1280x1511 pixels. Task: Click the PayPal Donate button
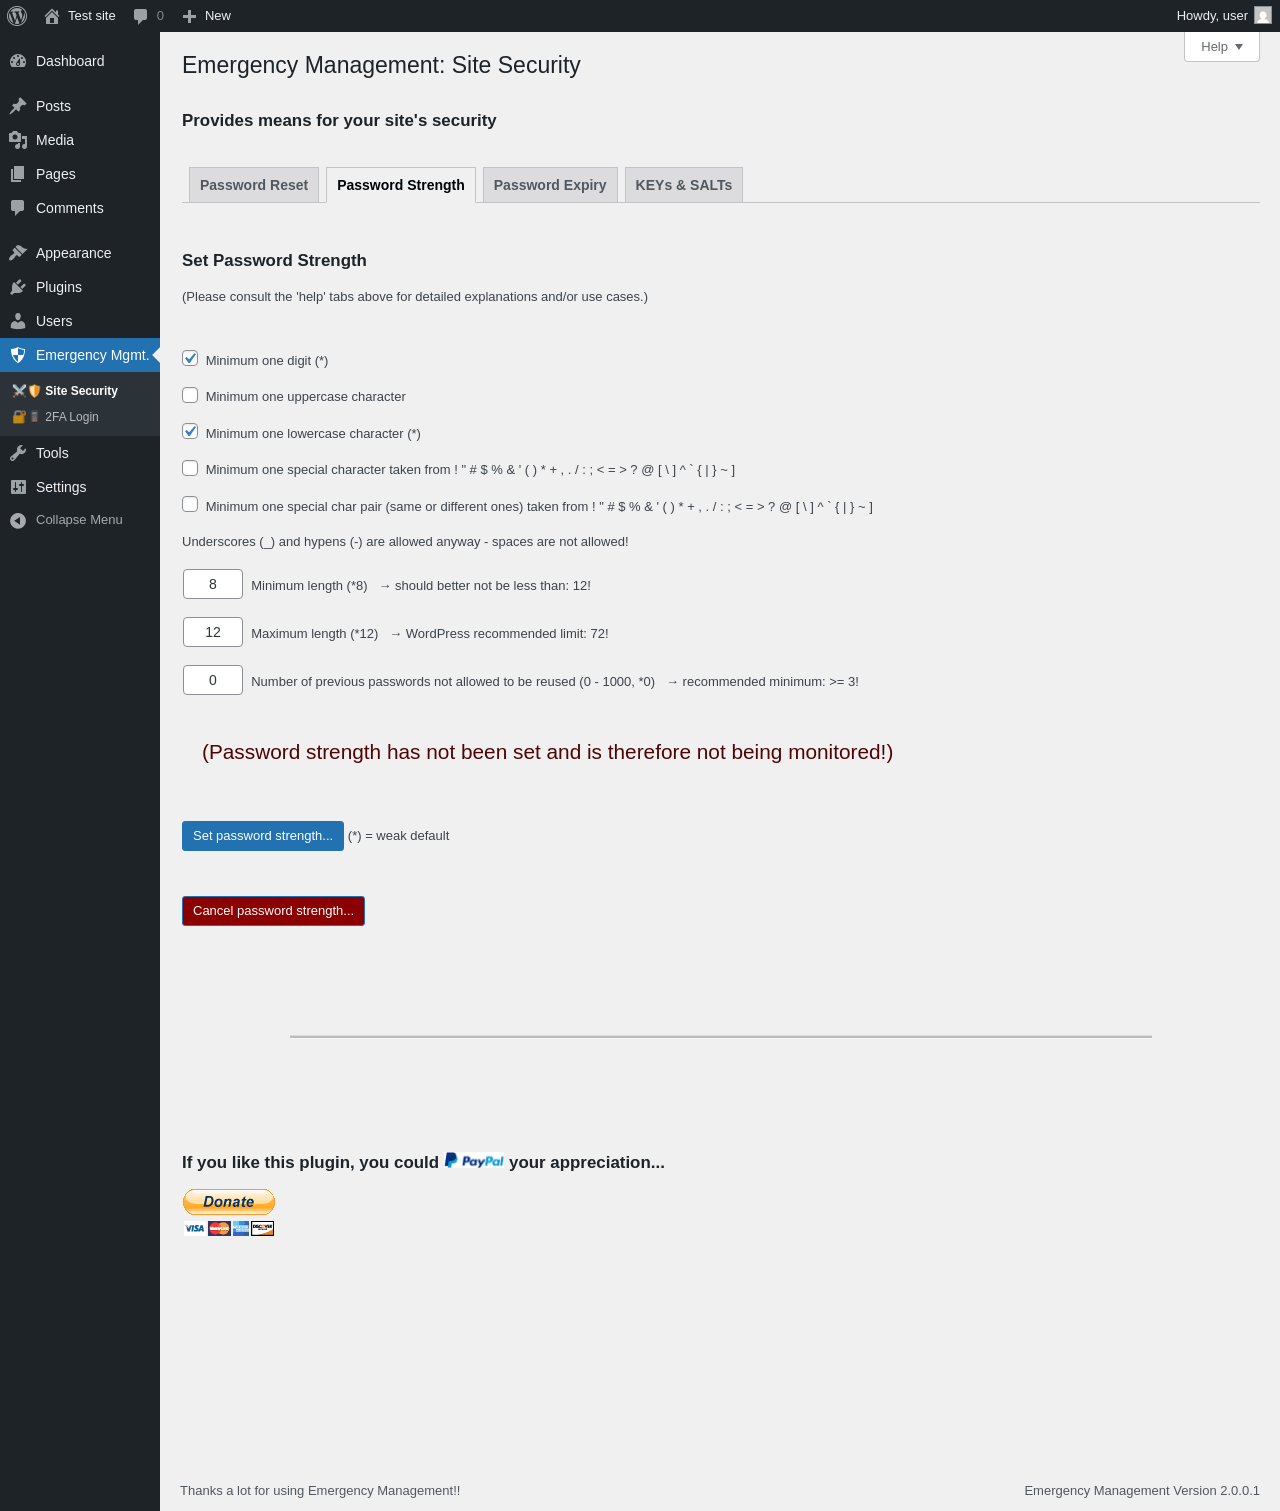click(229, 1202)
